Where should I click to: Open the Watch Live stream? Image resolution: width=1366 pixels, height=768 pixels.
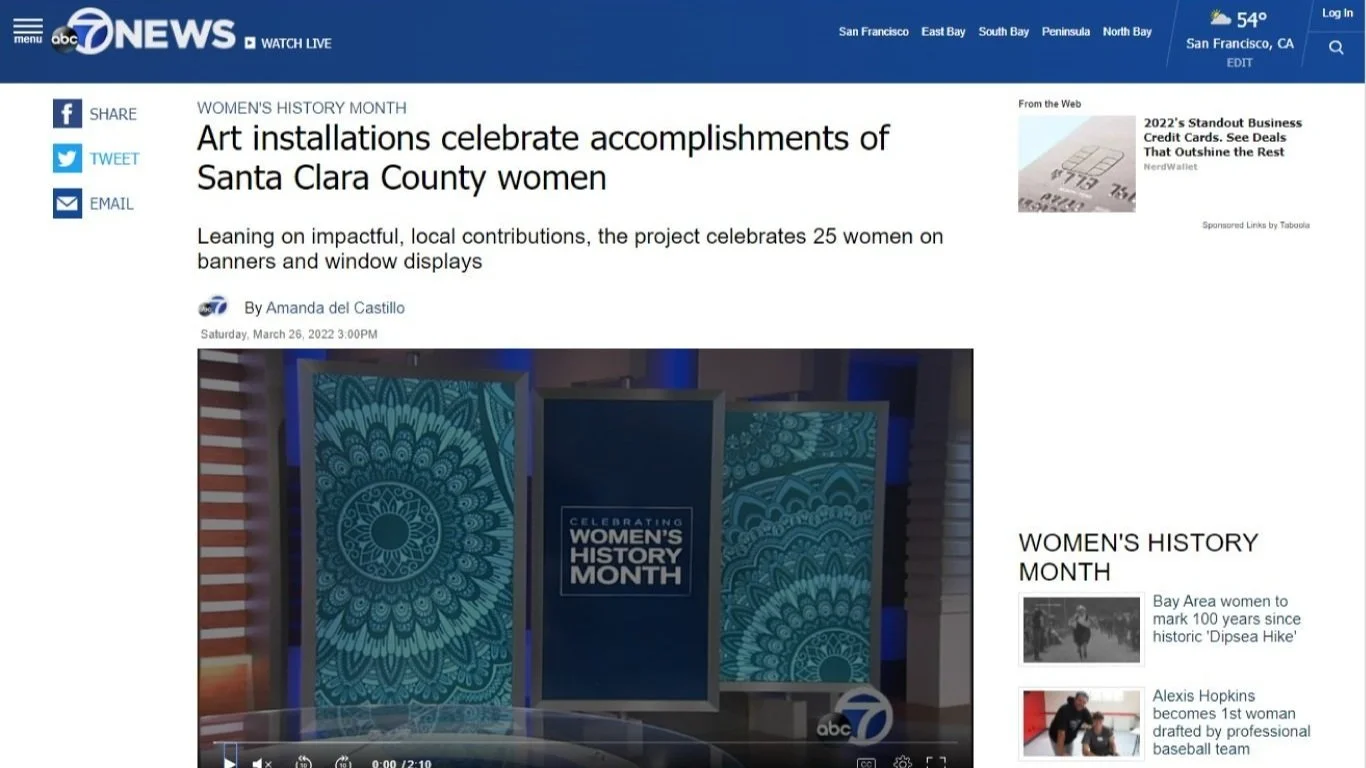click(x=288, y=43)
